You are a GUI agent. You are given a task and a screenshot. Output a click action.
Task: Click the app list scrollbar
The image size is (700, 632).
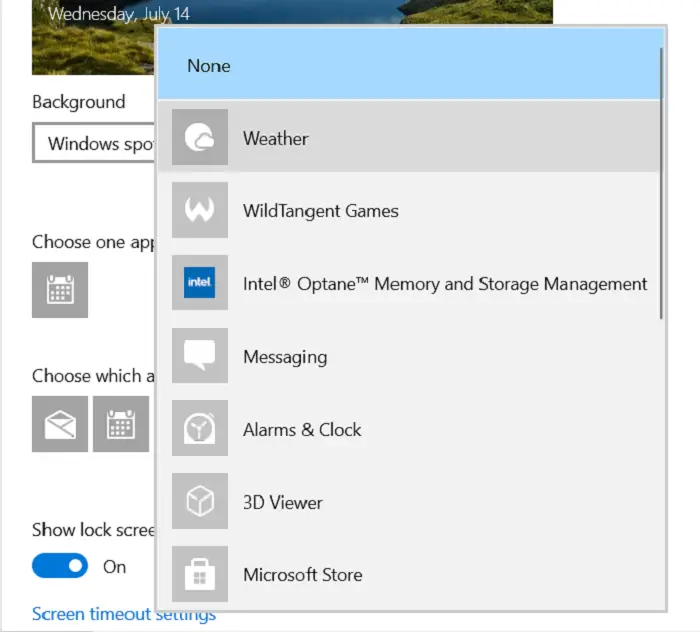pyautogui.click(x=661, y=183)
